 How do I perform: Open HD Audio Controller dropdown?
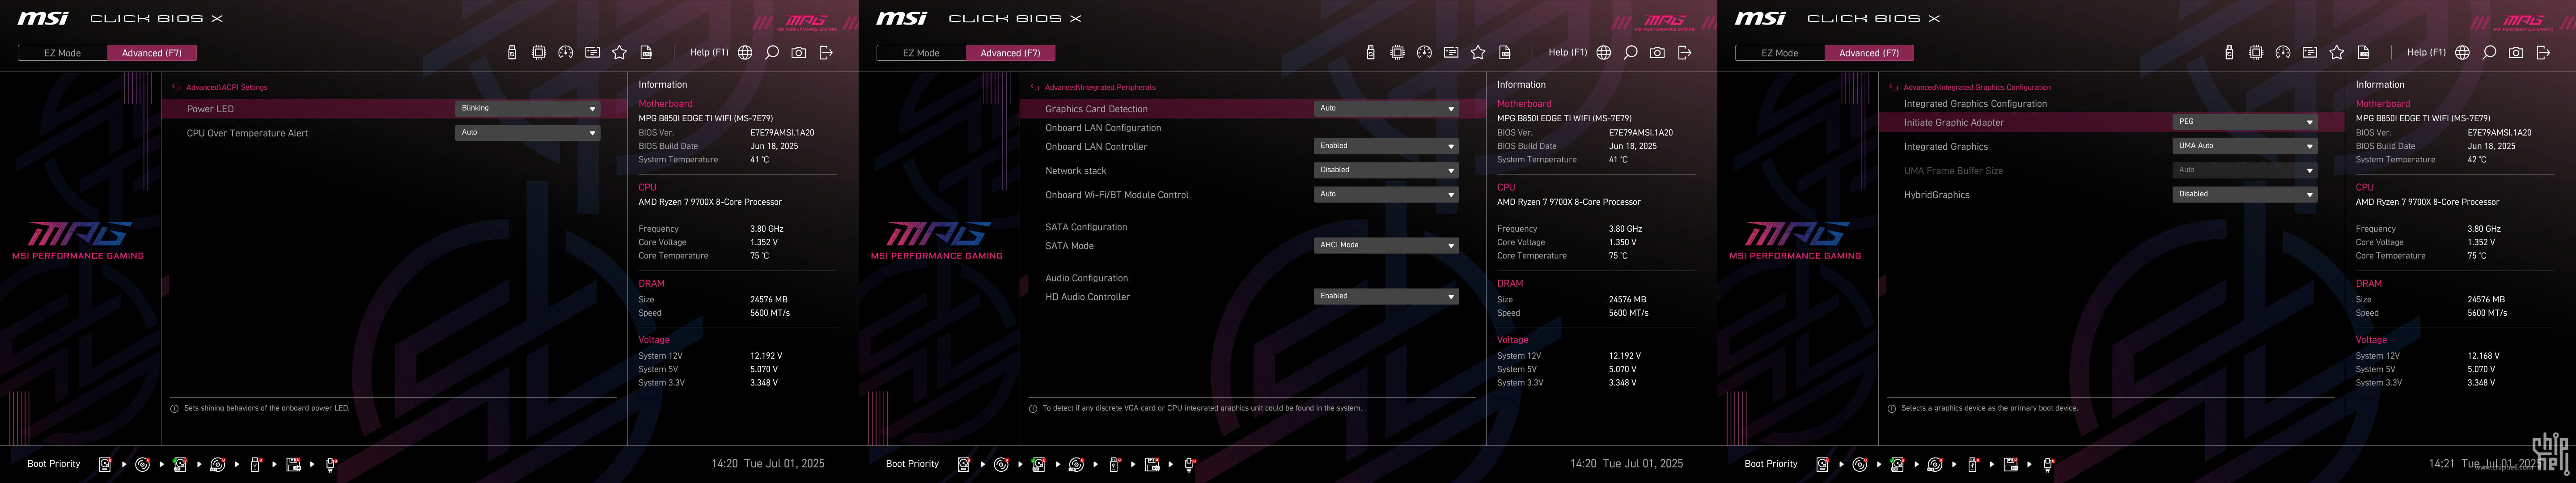1386,296
